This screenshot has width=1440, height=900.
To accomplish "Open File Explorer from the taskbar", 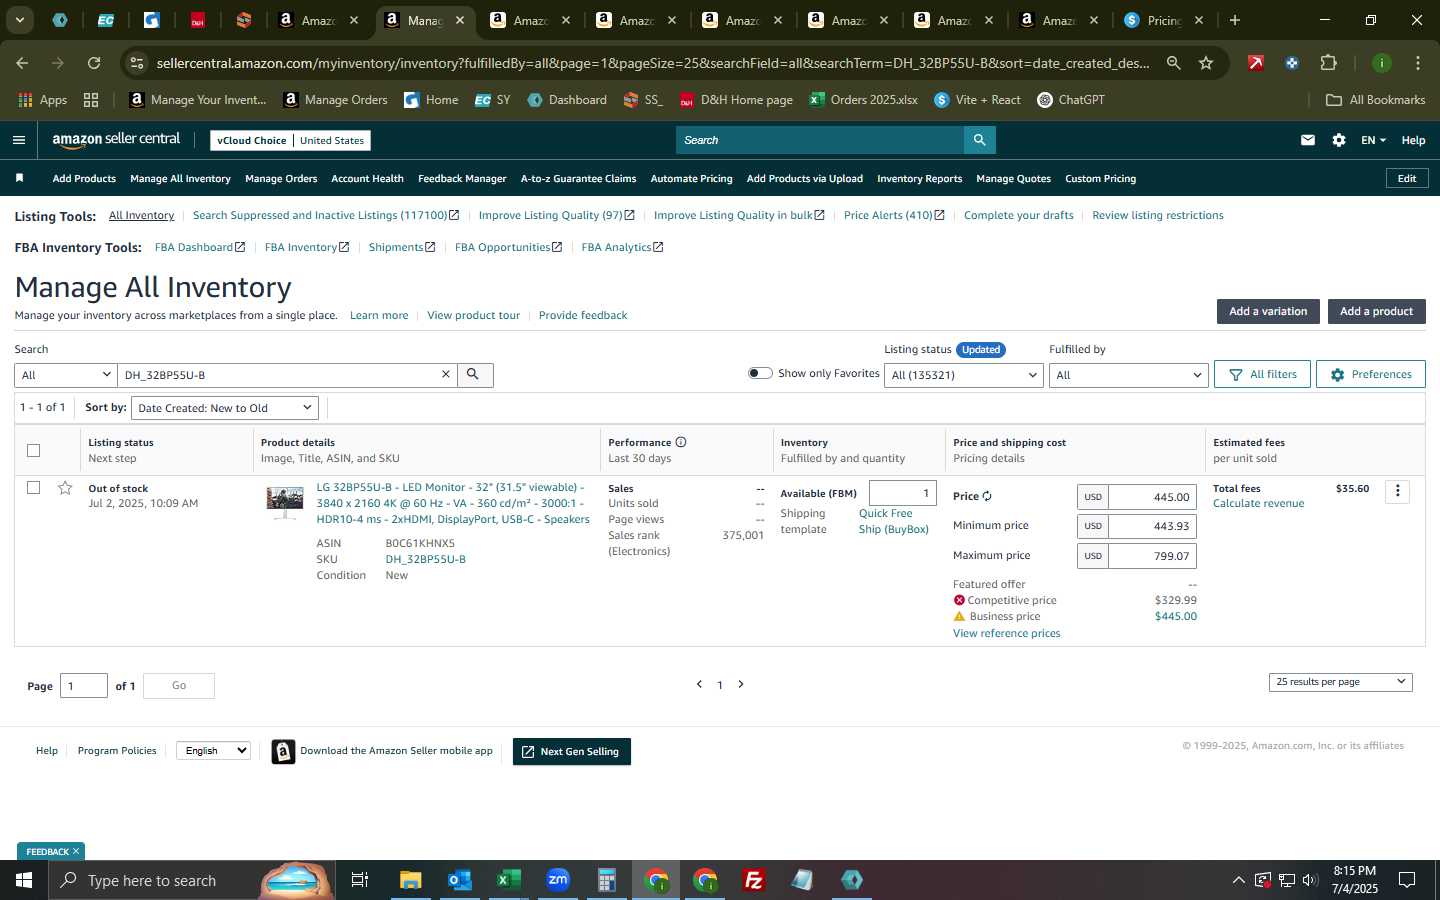I will (x=411, y=880).
